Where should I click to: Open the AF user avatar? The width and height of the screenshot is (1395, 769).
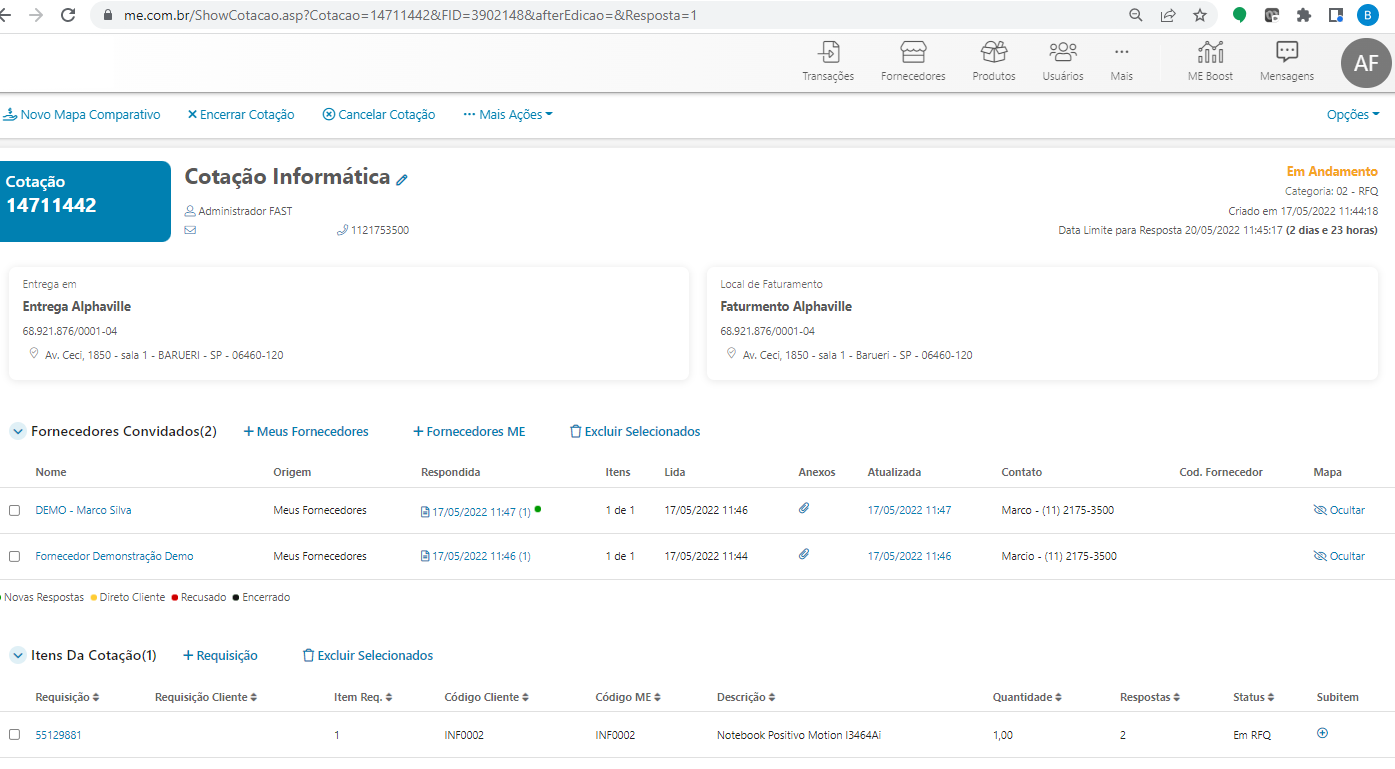pos(1366,63)
